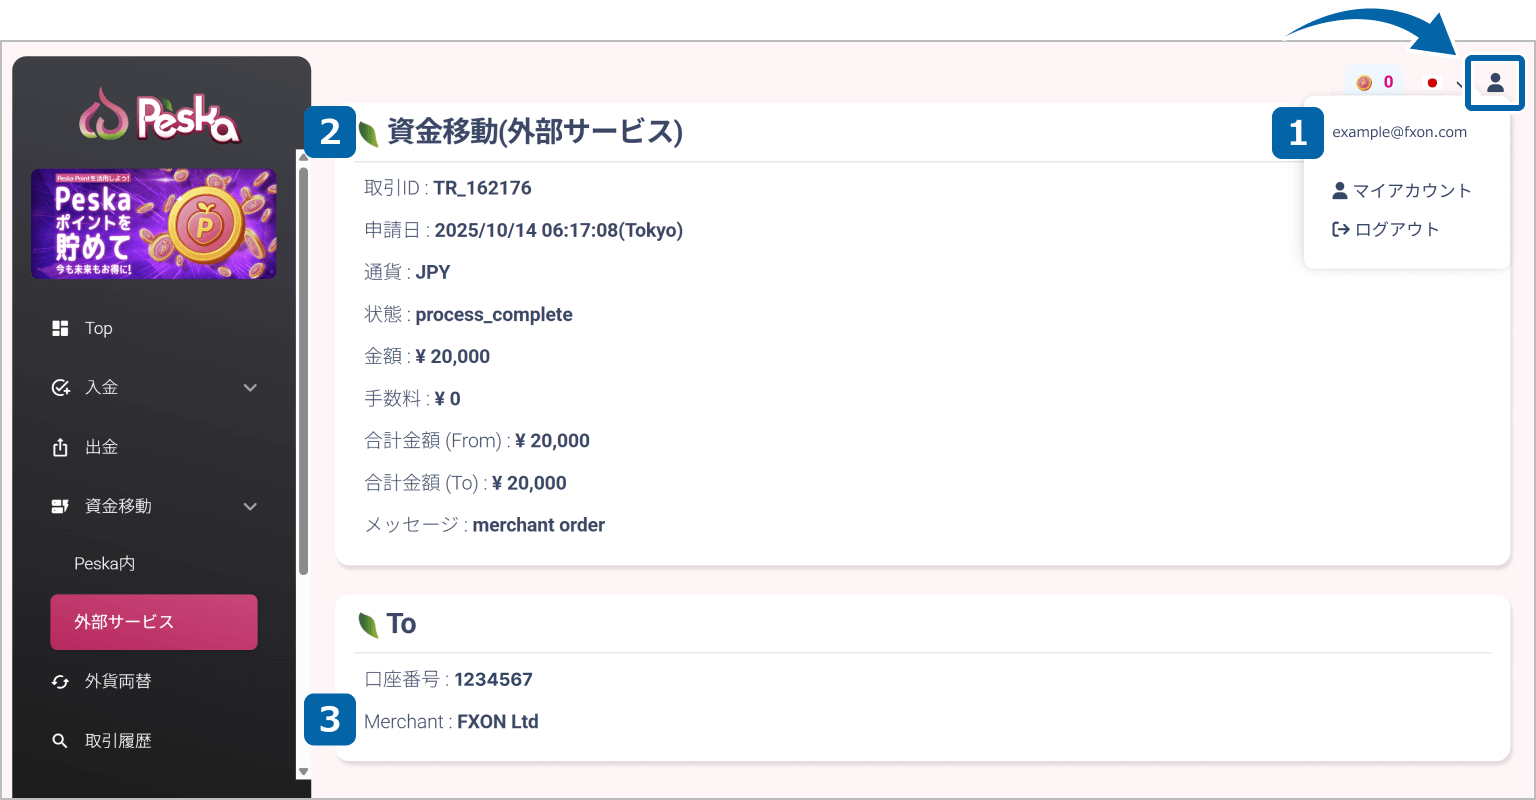Viewport: 1536px width, 800px height.
Task: Click the Peska points promo banner
Action: point(153,224)
